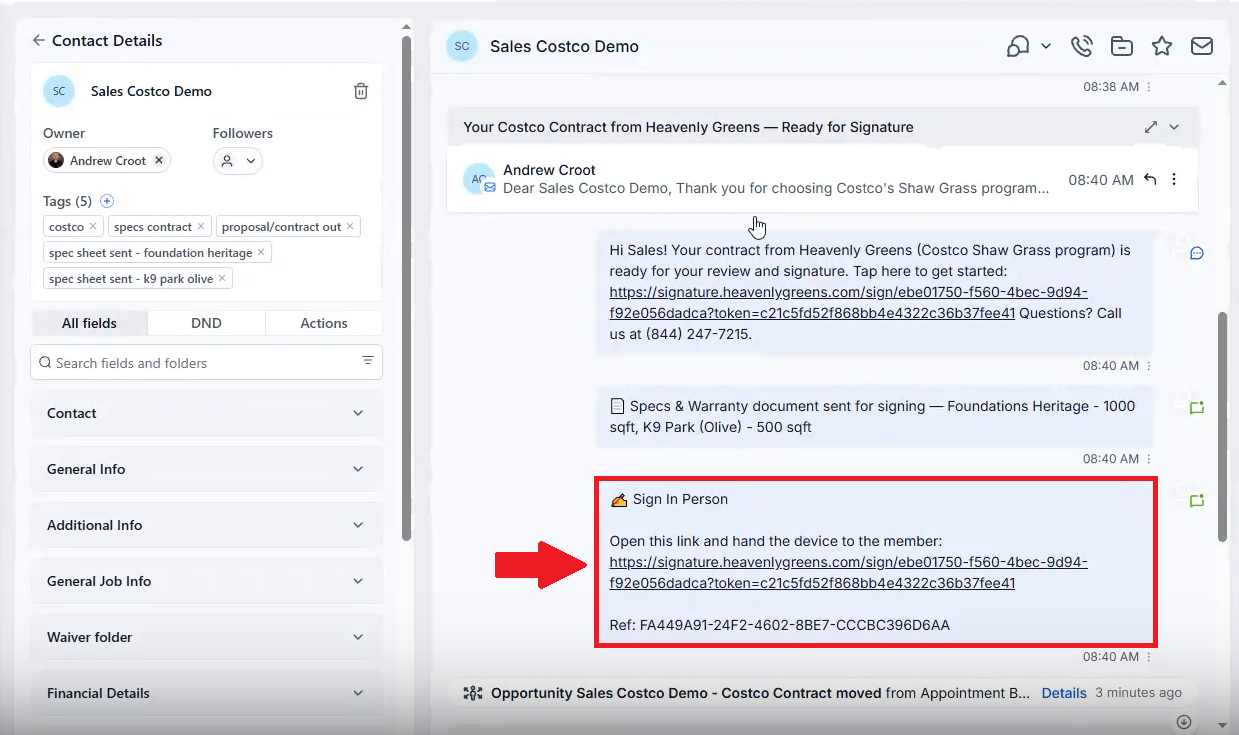Delete contact with the trash icon

pyautogui.click(x=361, y=91)
